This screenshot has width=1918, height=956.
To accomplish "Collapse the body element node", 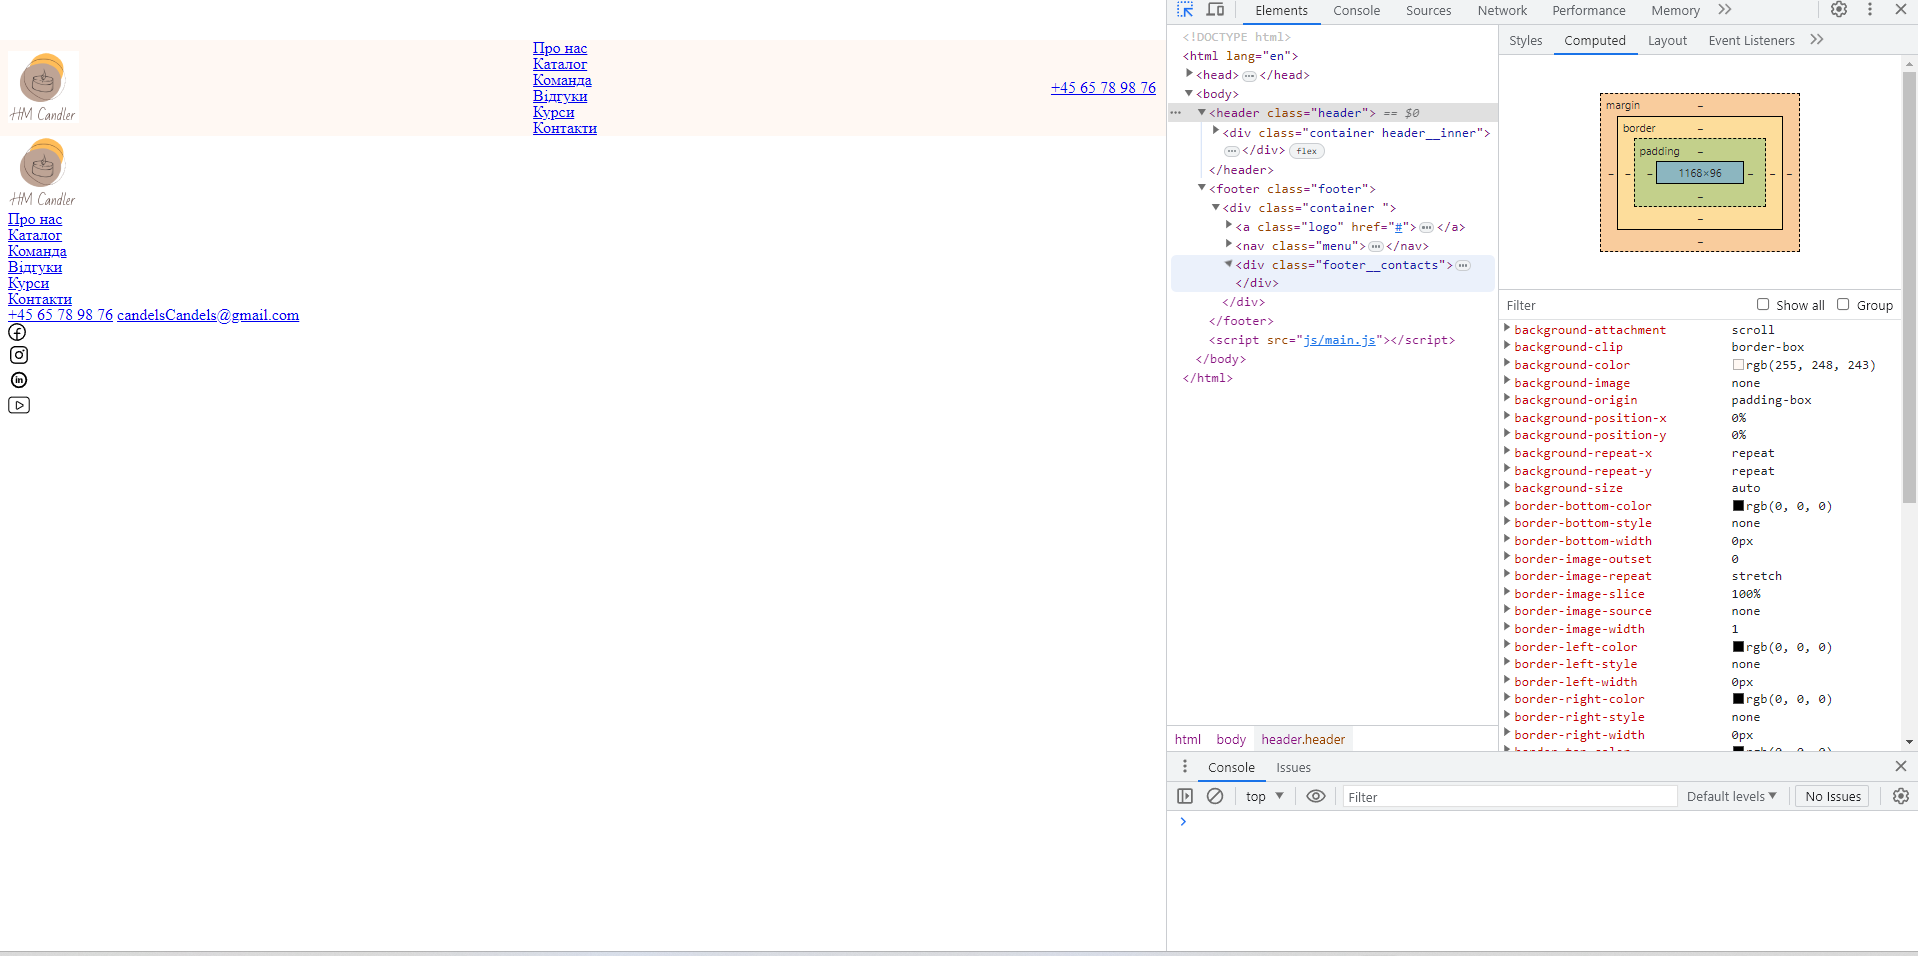I will click(1189, 93).
